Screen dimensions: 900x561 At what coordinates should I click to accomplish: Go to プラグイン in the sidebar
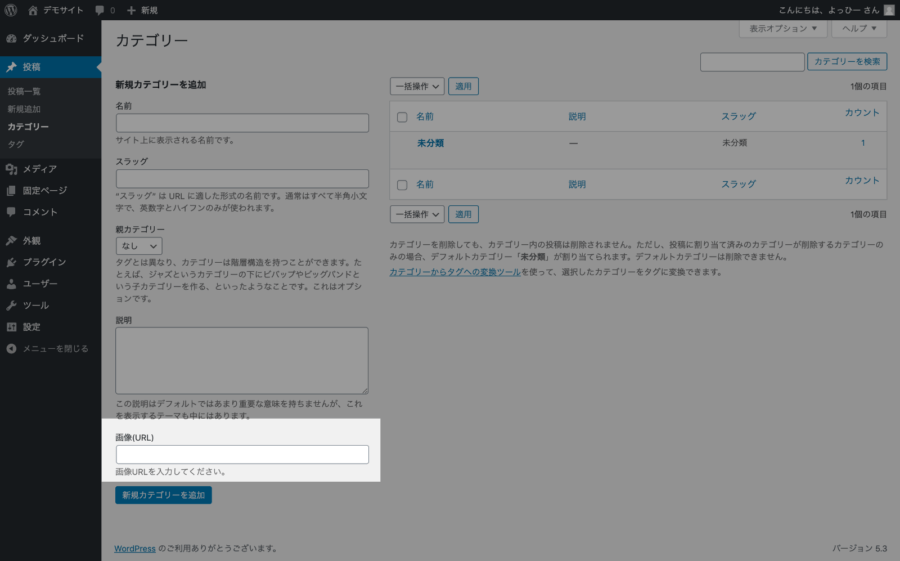[44, 262]
